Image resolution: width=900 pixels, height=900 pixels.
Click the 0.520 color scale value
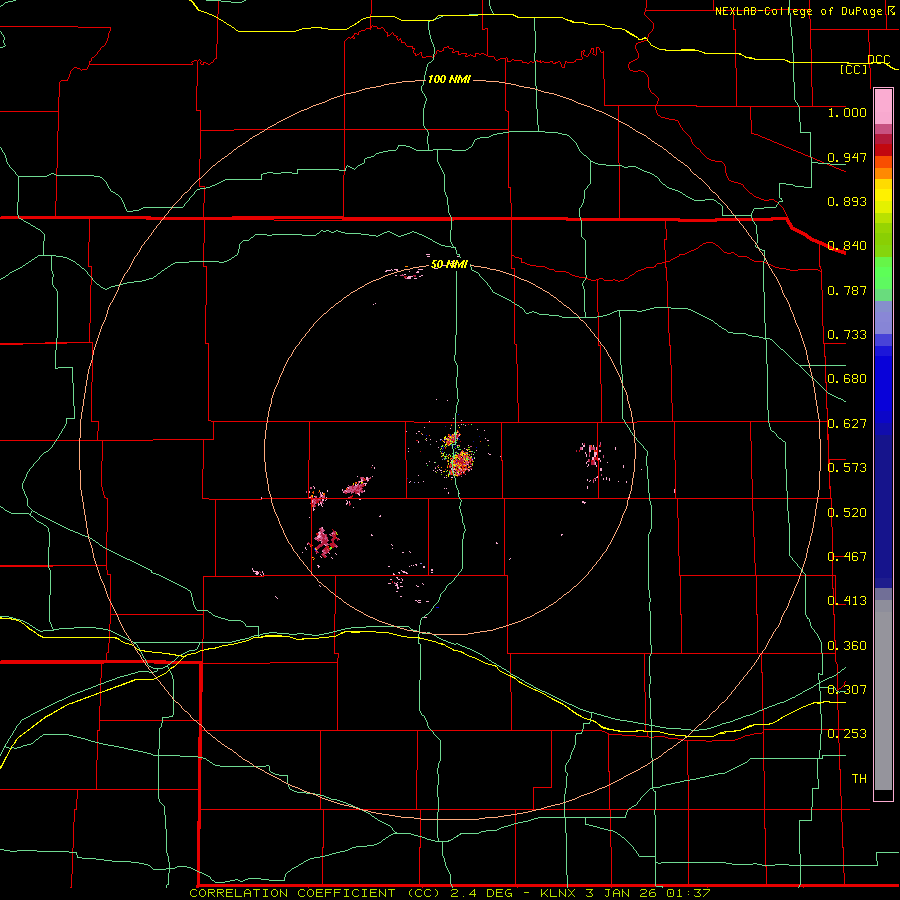847,513
